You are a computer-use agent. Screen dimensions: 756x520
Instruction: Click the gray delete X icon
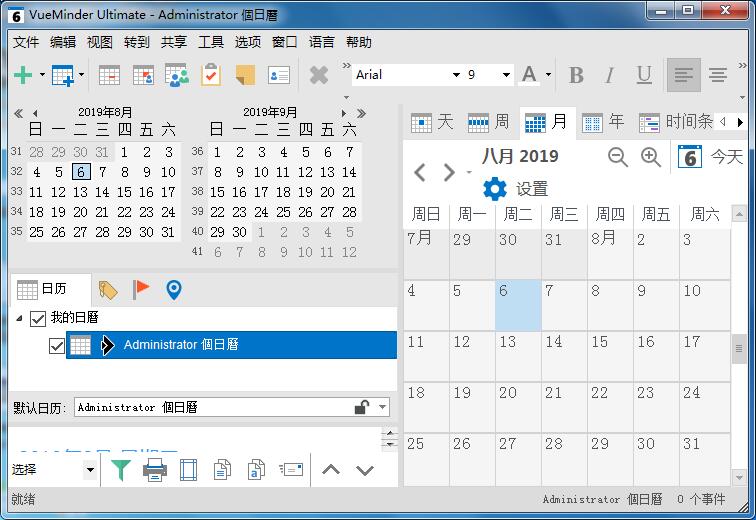point(319,75)
